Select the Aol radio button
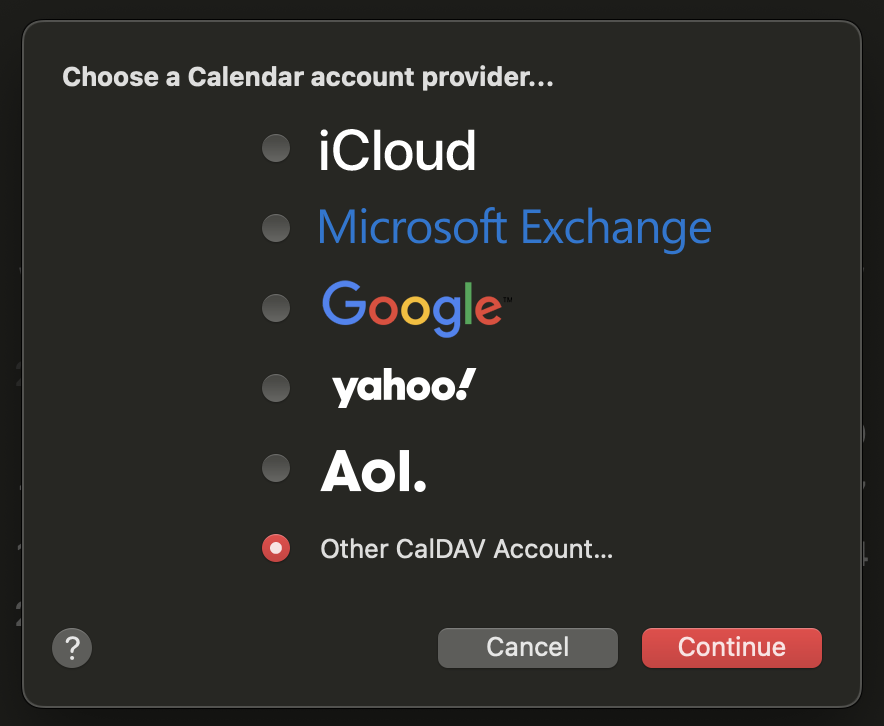The width and height of the screenshot is (884, 726). pyautogui.click(x=276, y=468)
